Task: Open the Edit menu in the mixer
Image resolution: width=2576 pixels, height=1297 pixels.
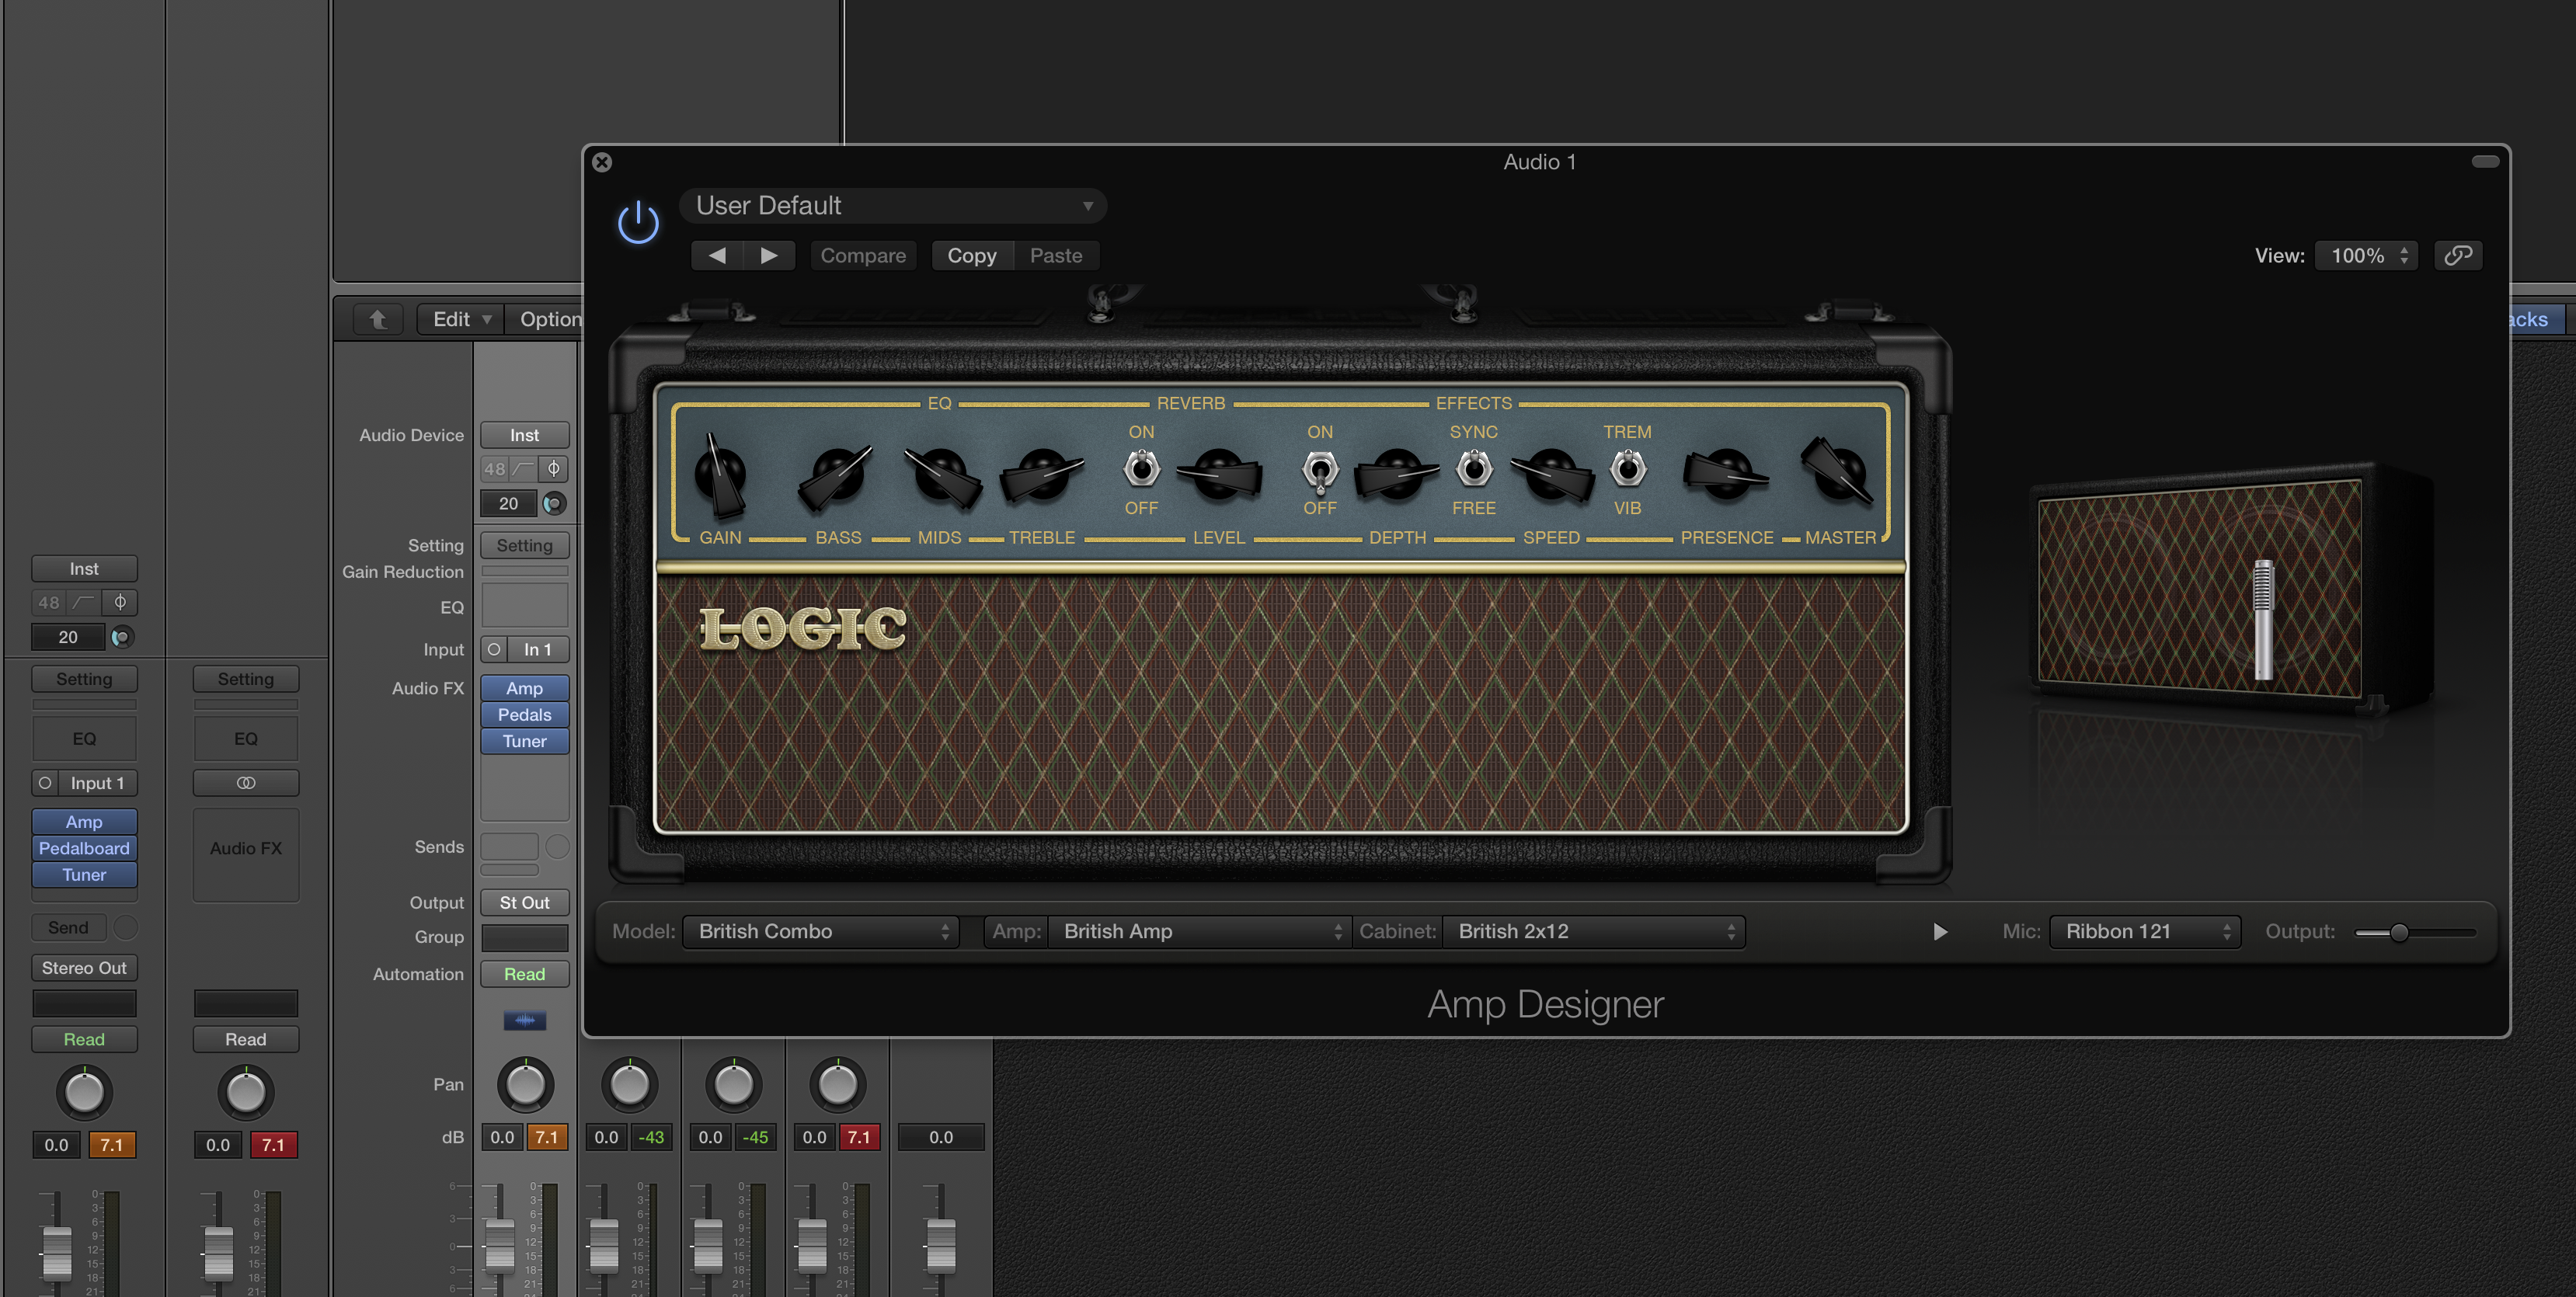Action: coord(461,319)
